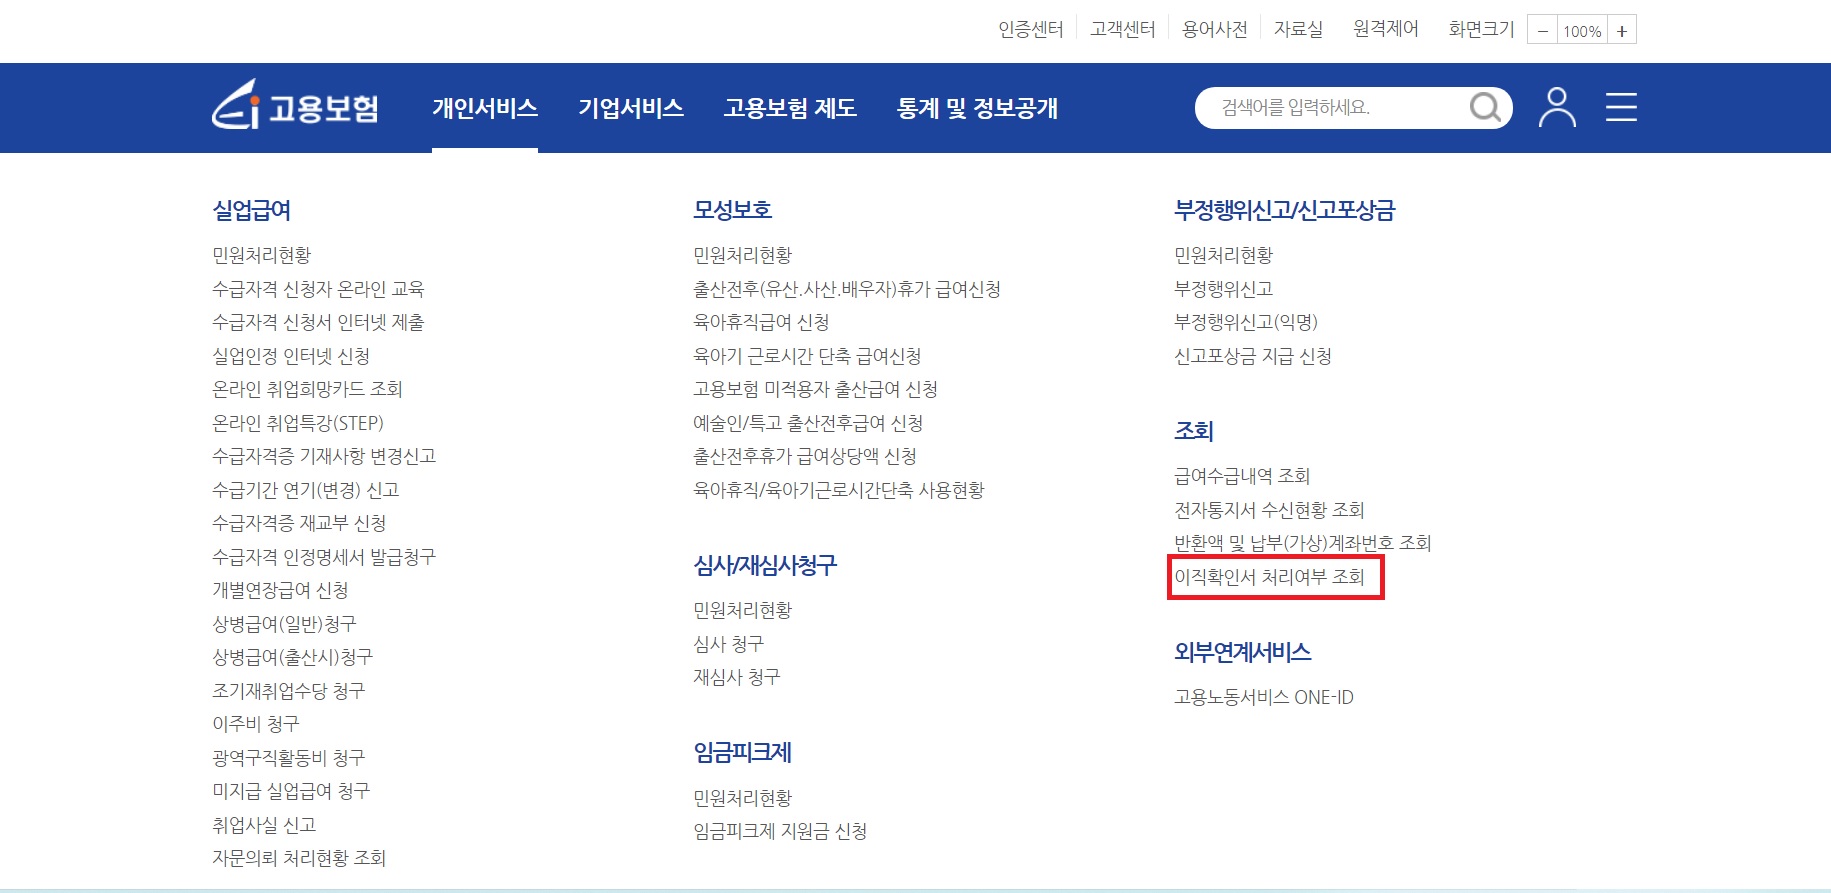Screen dimensions: 1831x893
Task: Open 부정행위신고(익명)
Action: [1246, 322]
